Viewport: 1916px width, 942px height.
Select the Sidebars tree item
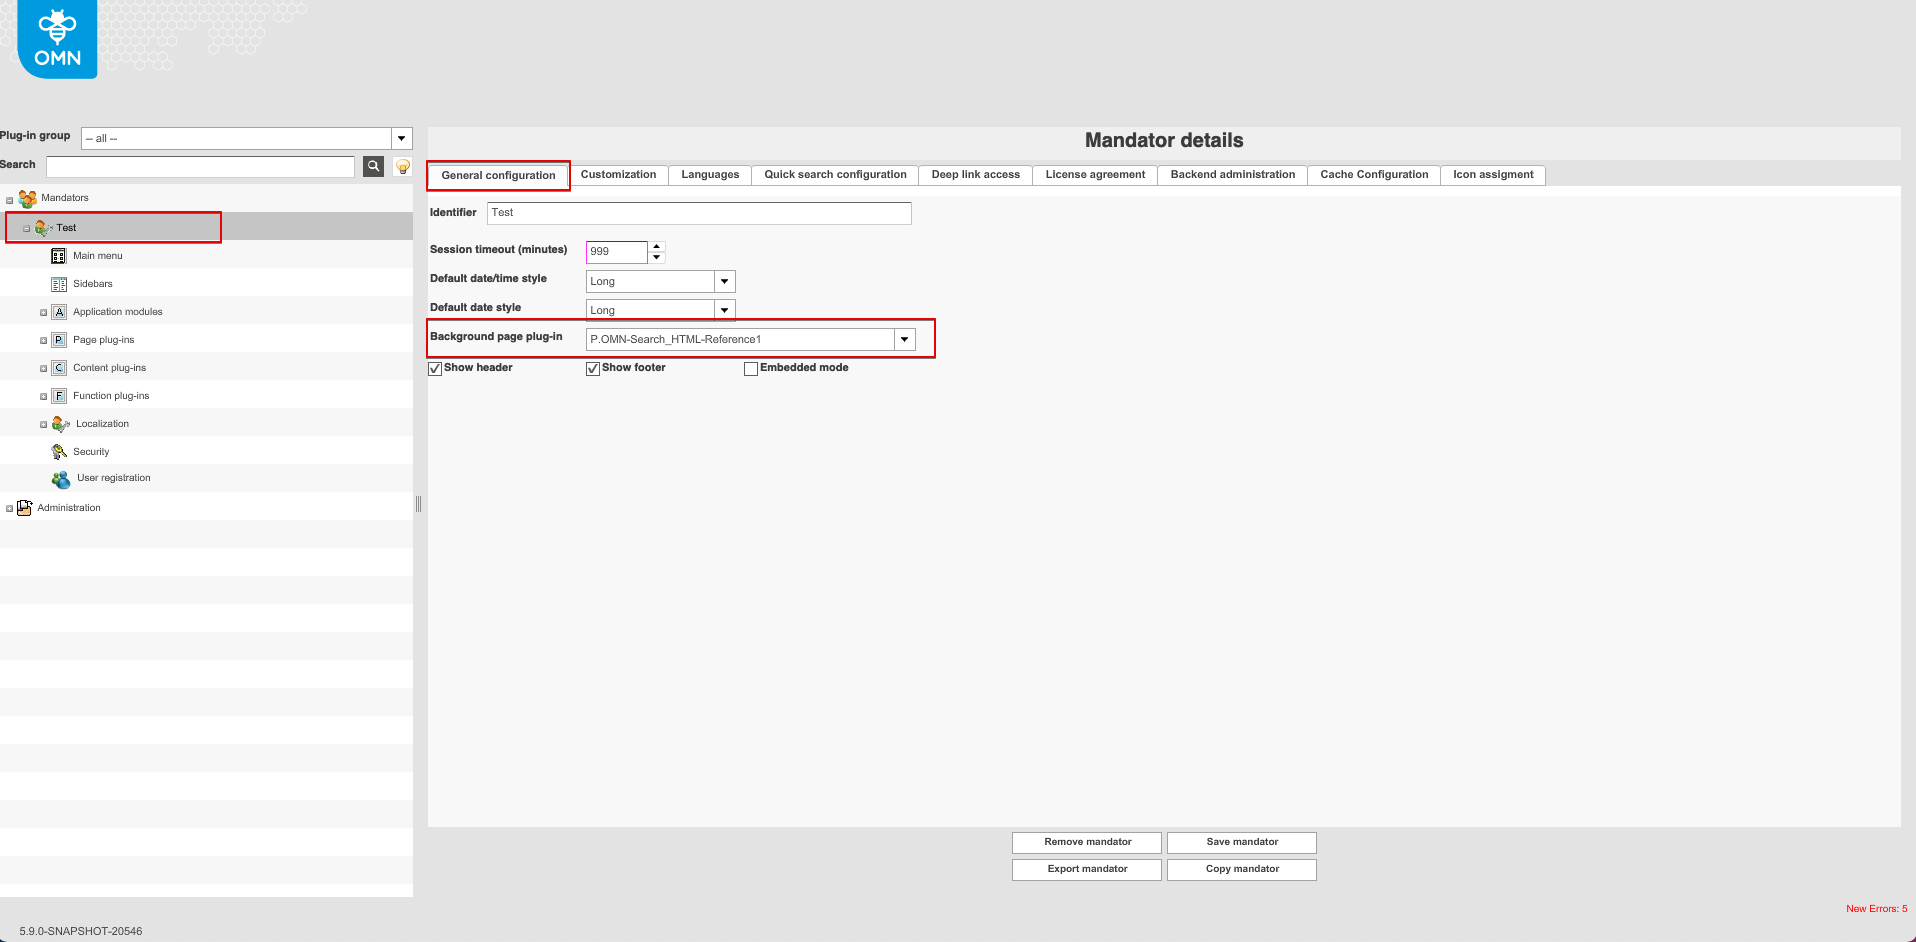click(x=93, y=284)
